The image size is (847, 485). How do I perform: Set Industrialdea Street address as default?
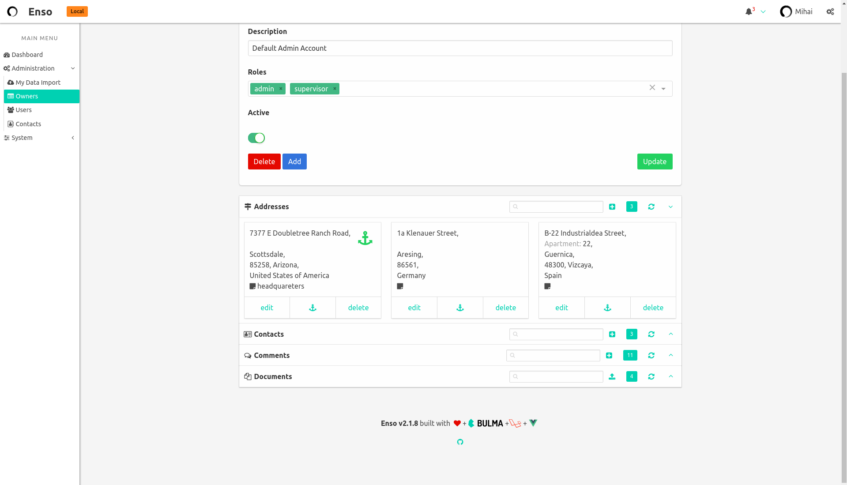[608, 308]
